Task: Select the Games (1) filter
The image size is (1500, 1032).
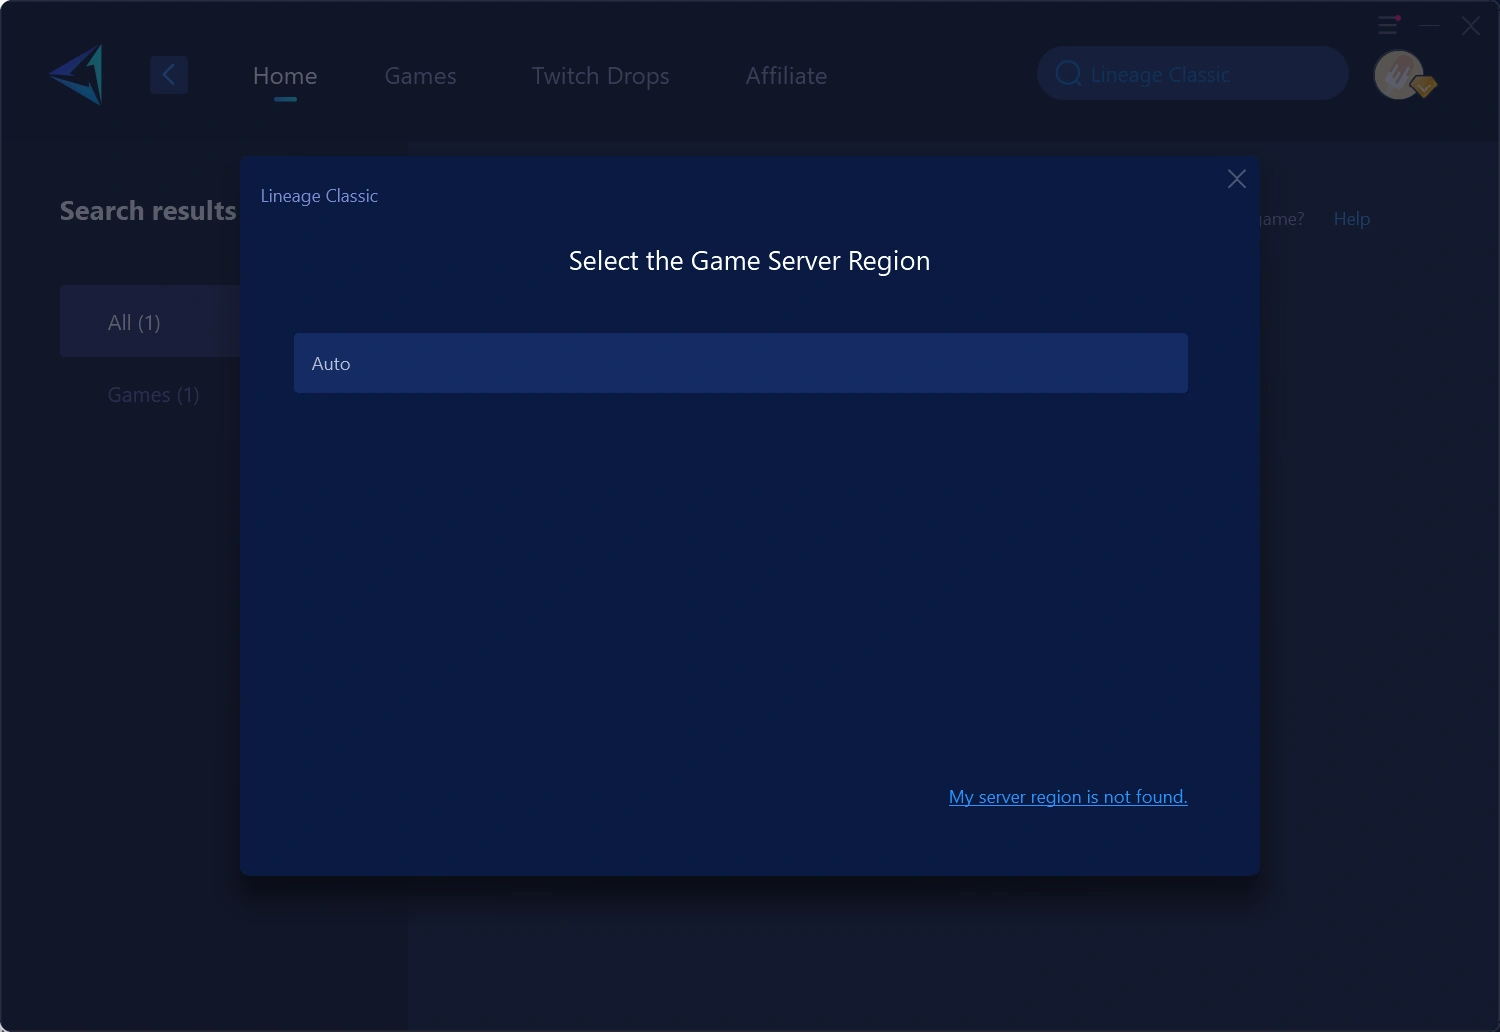Action: (152, 394)
